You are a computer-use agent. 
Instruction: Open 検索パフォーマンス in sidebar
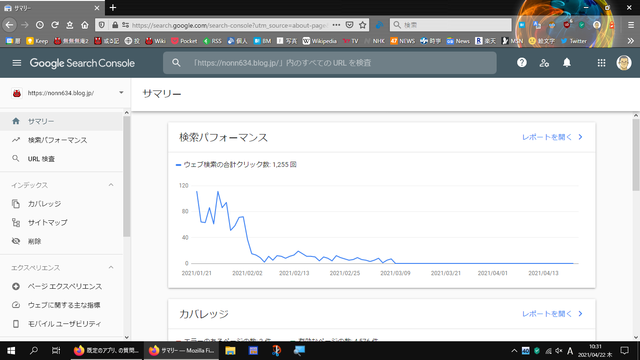pos(61,140)
